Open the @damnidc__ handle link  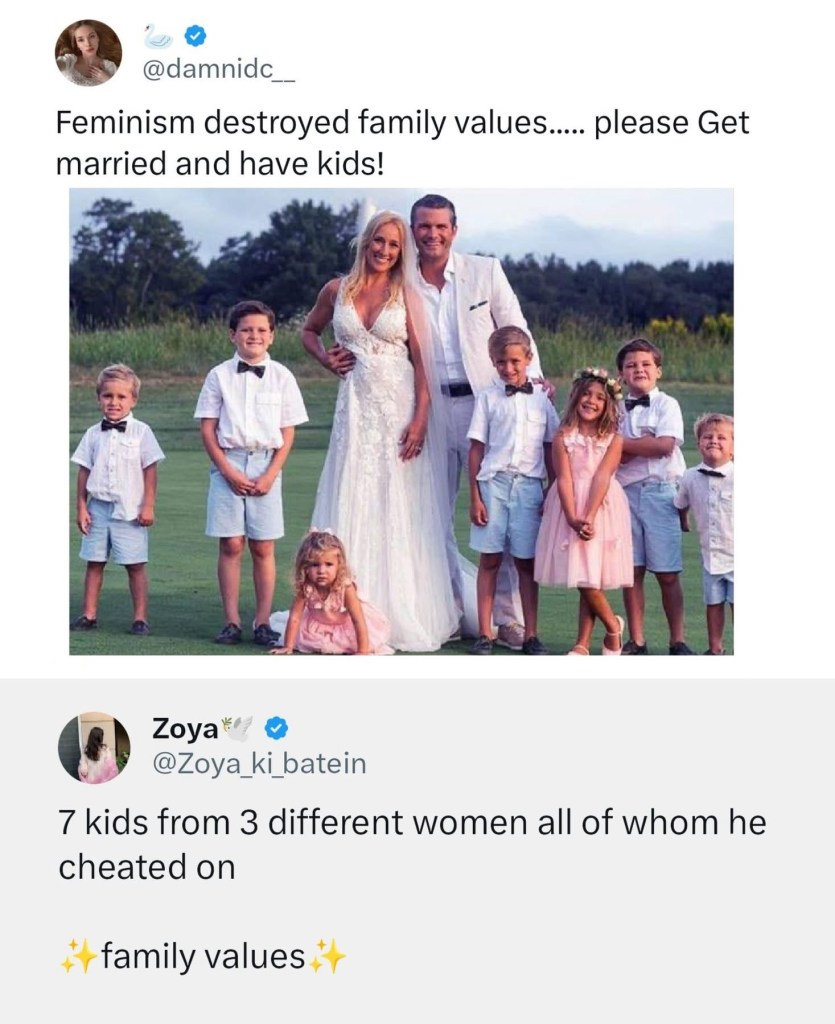(x=219, y=70)
